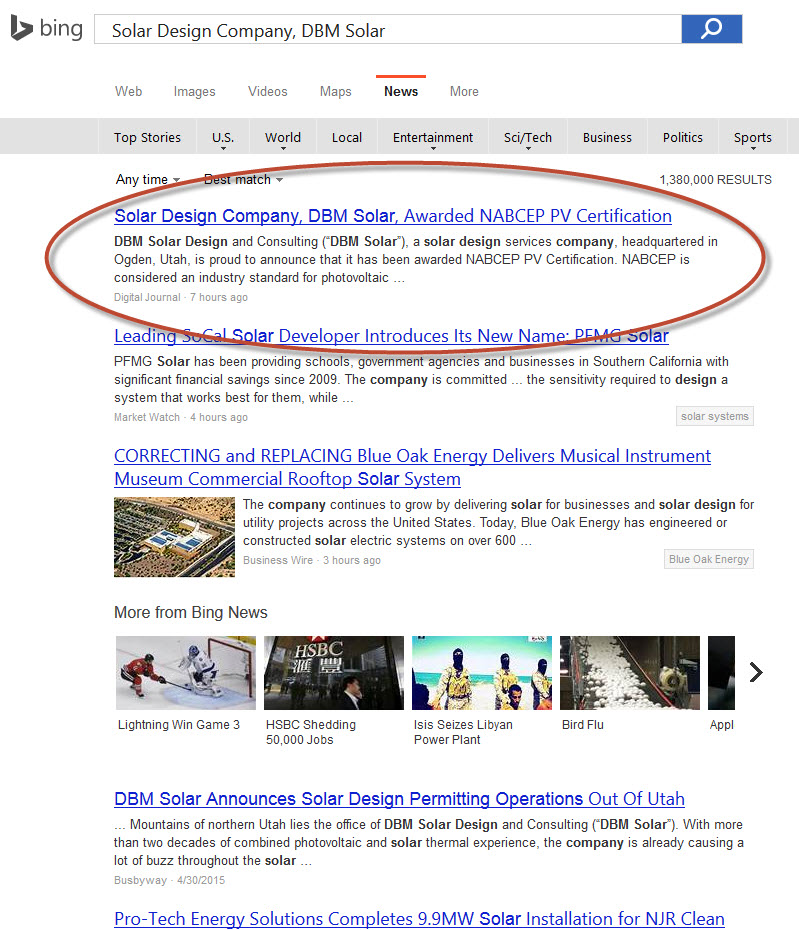Open the Bird Flu story thumbnail

[x=630, y=673]
